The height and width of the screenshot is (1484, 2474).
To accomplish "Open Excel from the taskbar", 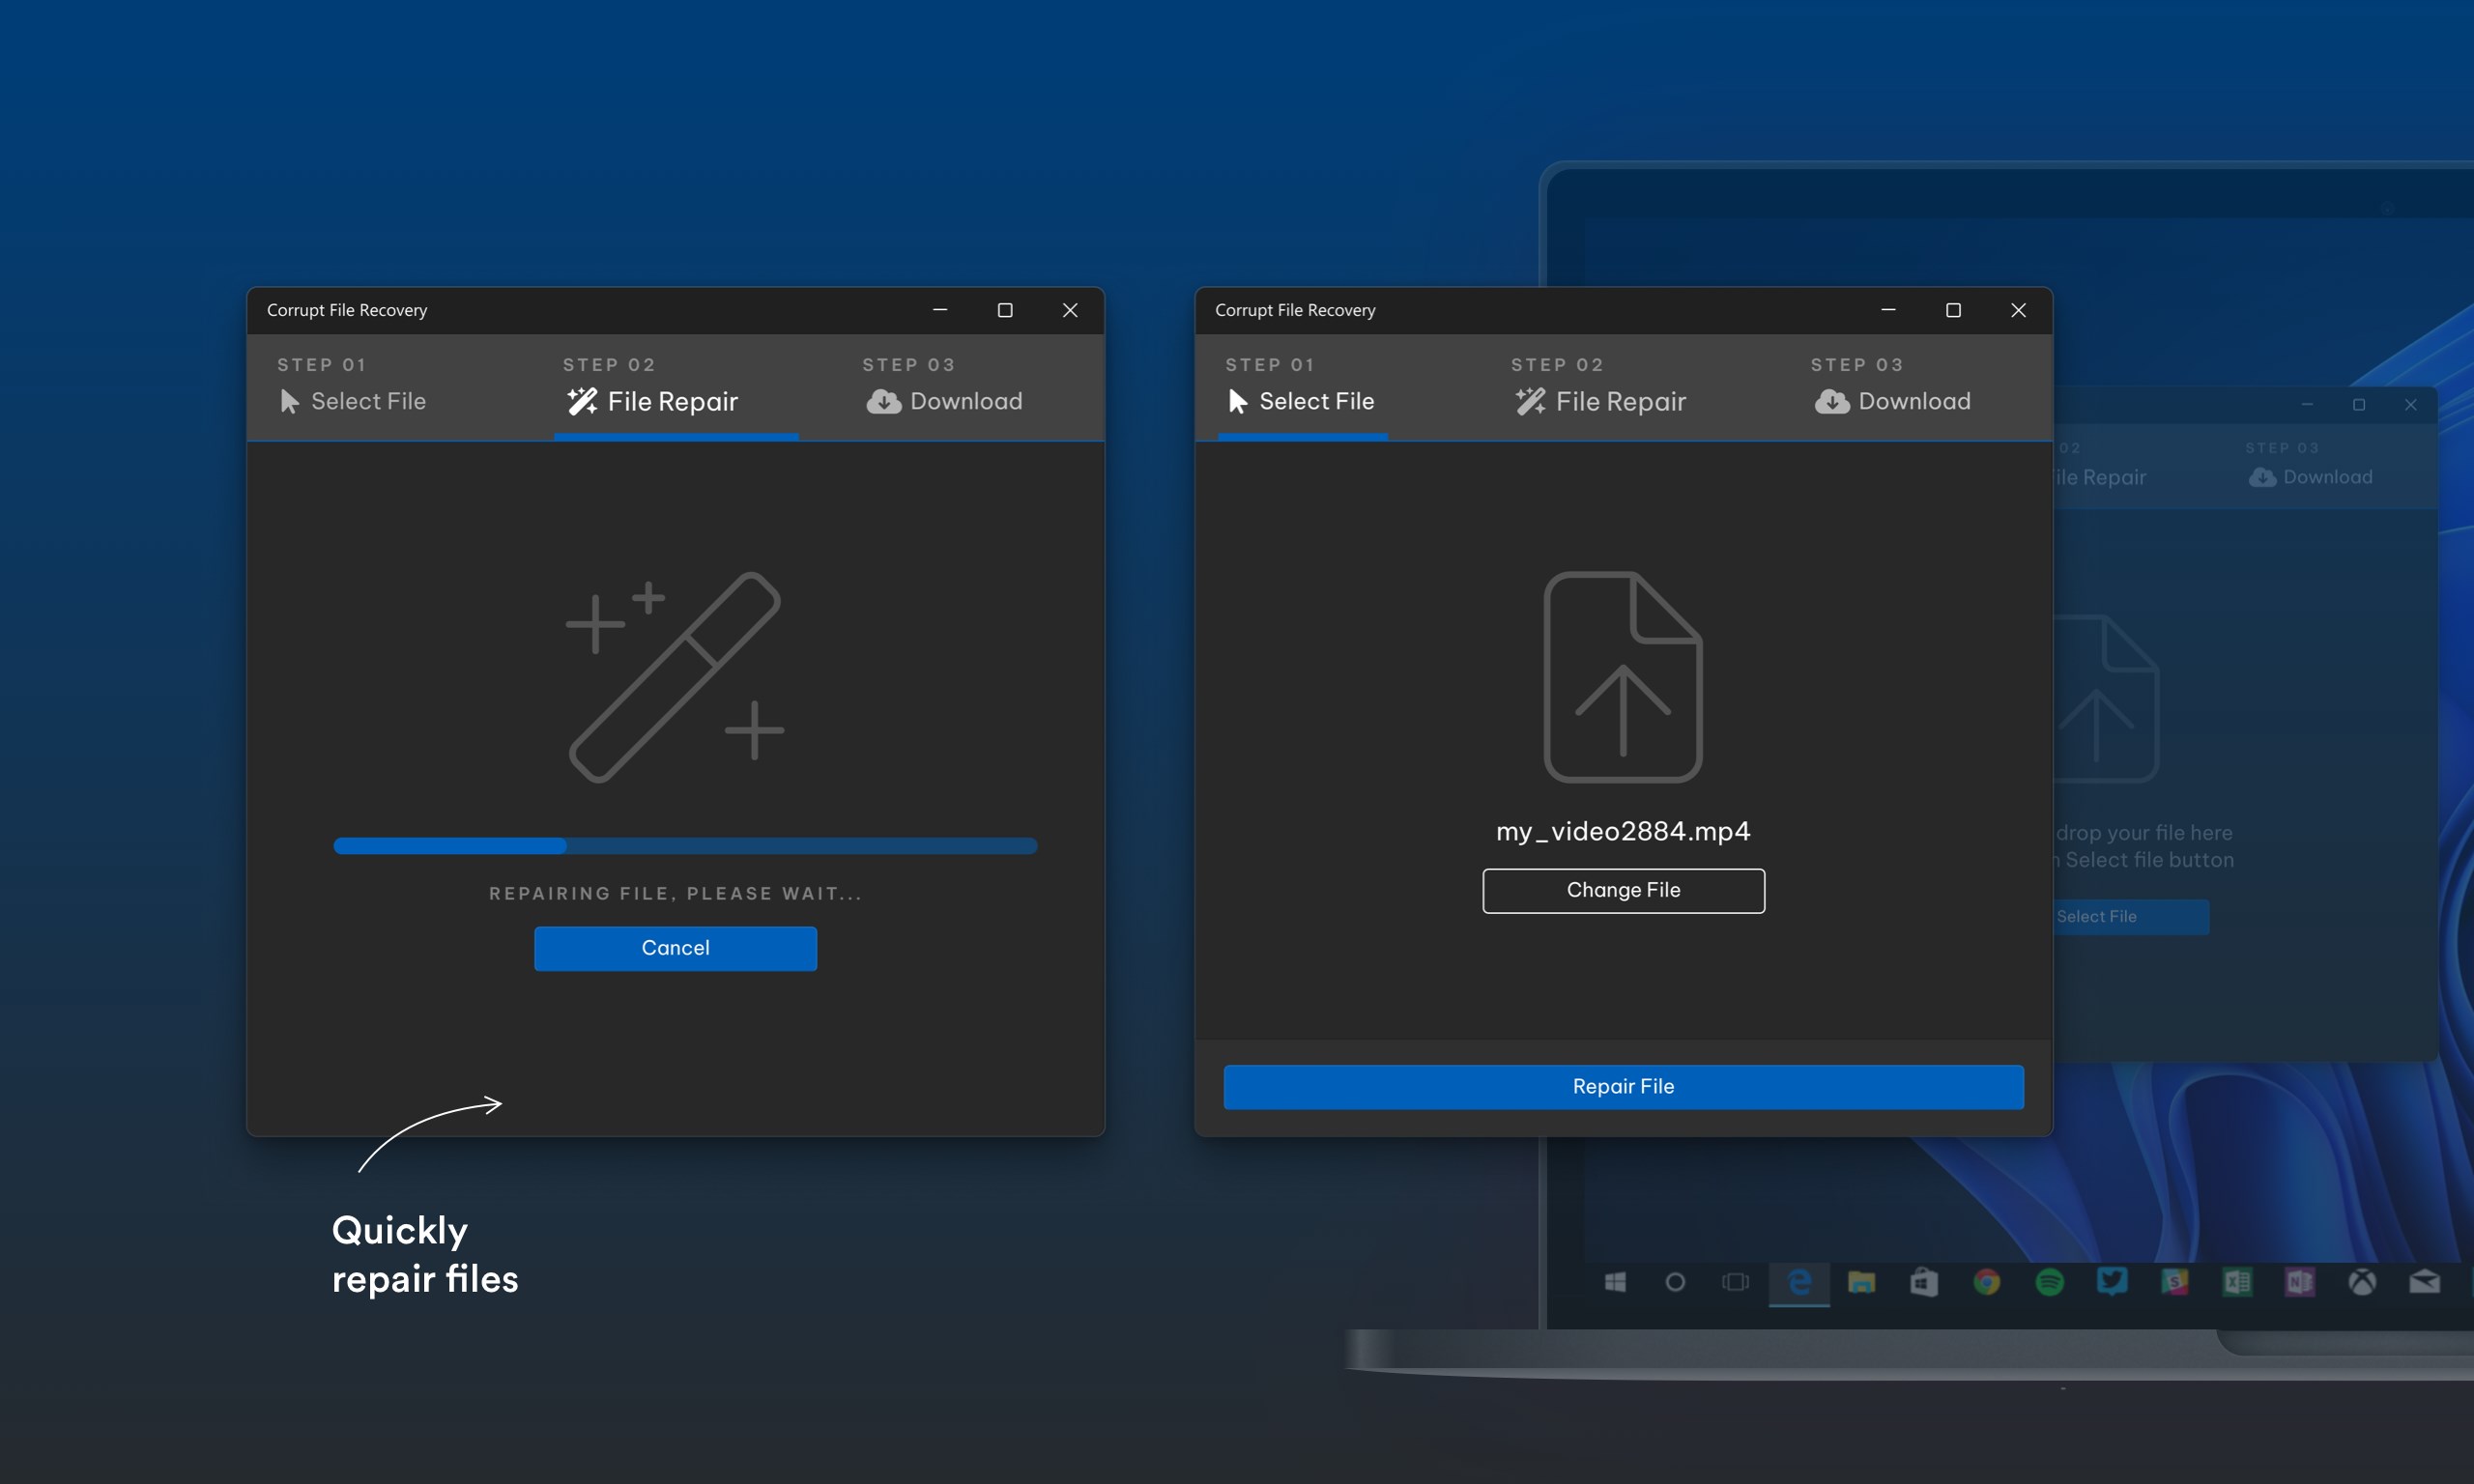I will 2237,1282.
